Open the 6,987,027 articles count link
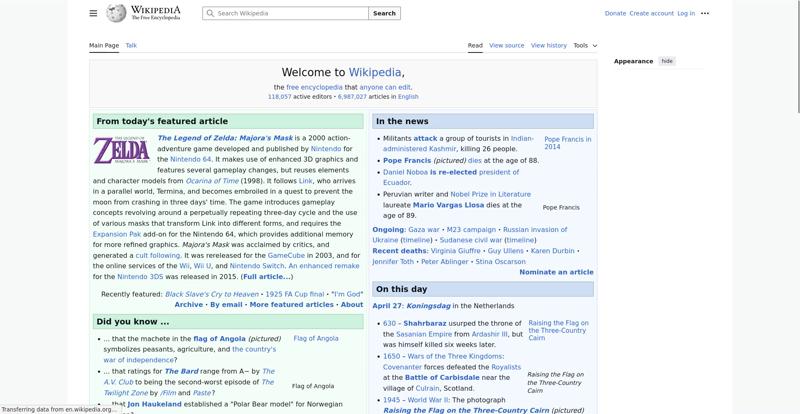This screenshot has width=800, height=414. (352, 96)
